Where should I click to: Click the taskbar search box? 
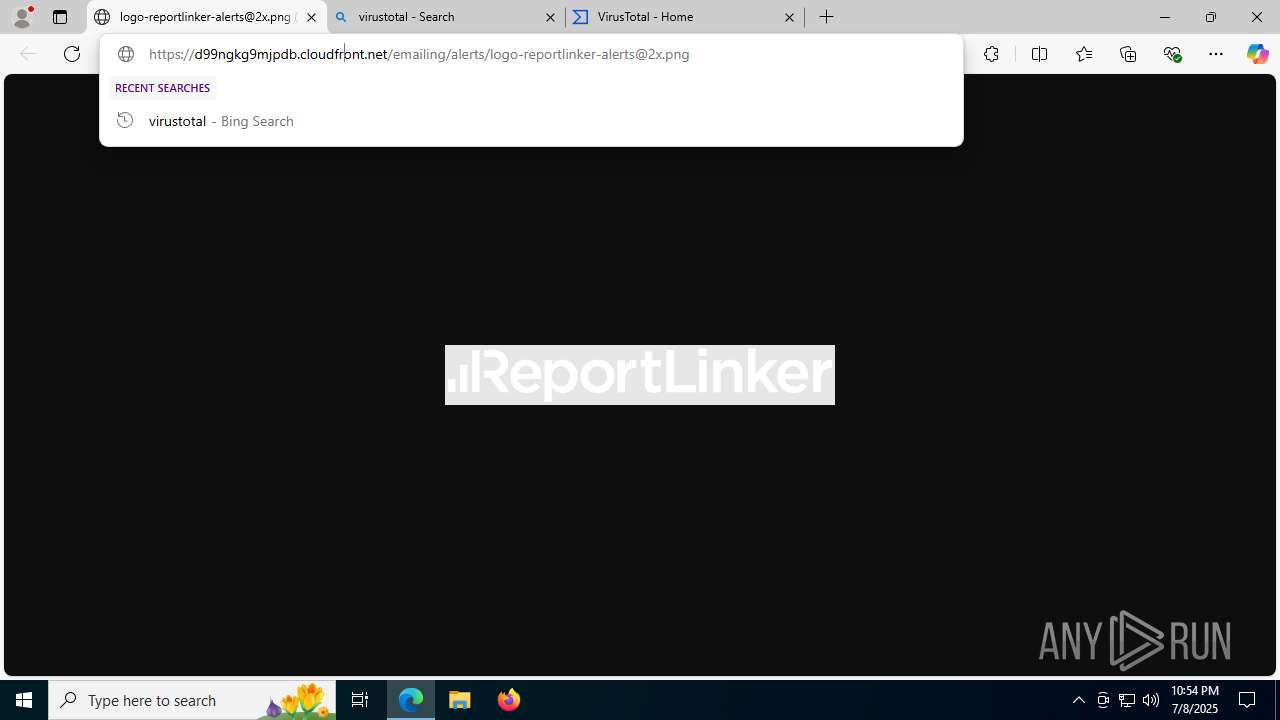[x=192, y=700]
